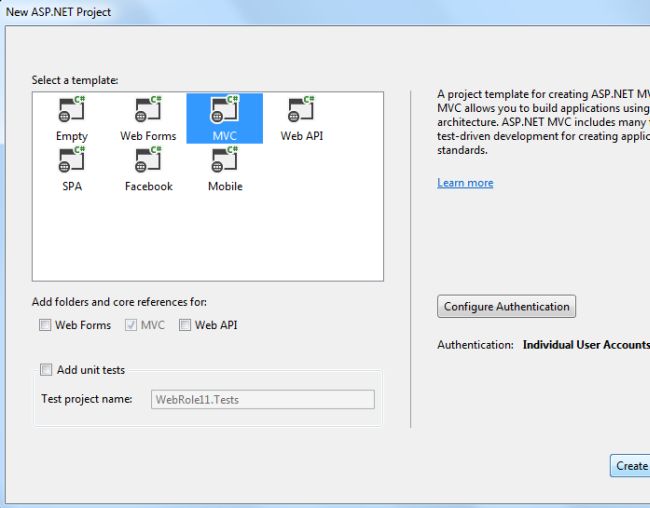This screenshot has width=650, height=508.
Task: Enable the Web API references checkbox
Action: tap(185, 325)
